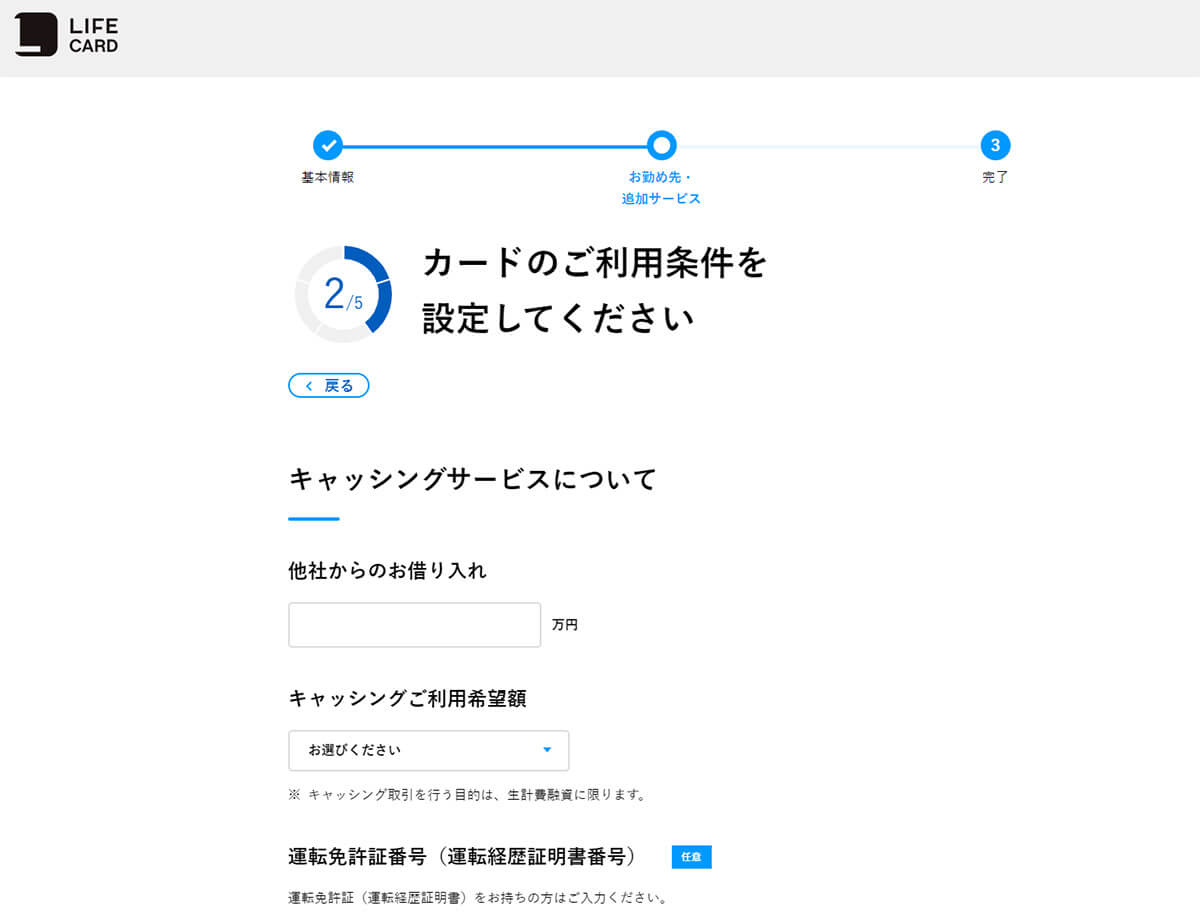
Task: Click the キャッシングサービスについて heading
Action: (x=472, y=479)
